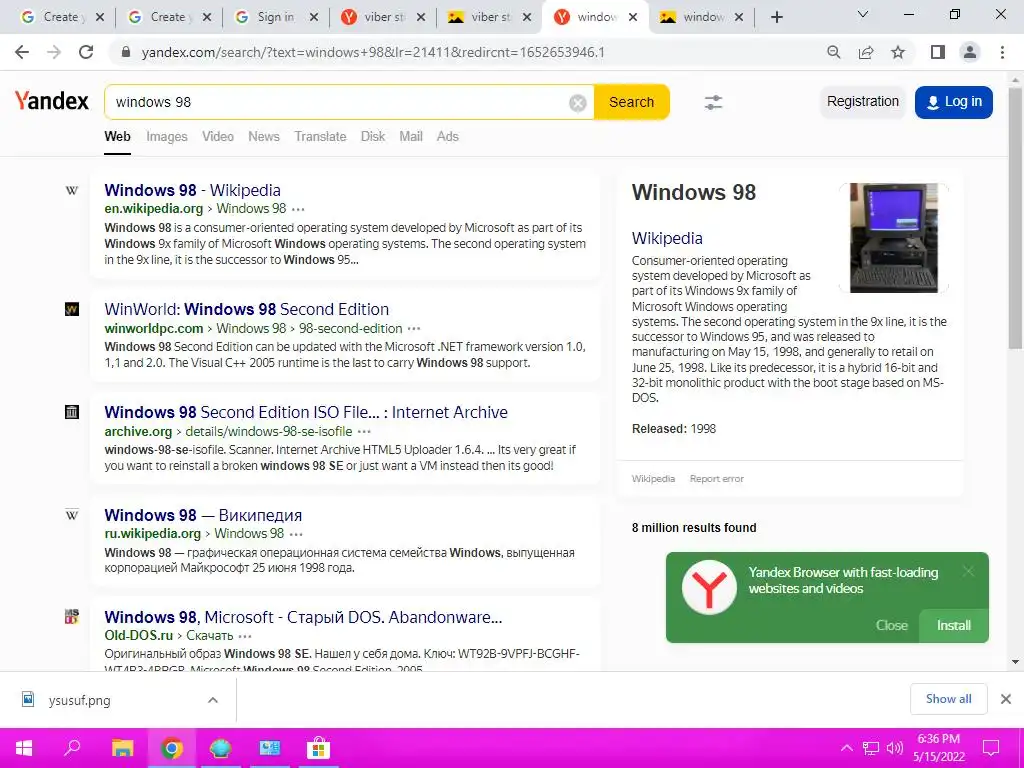Go back with the browser back arrow
This screenshot has width=1024, height=768.
pos(22,52)
